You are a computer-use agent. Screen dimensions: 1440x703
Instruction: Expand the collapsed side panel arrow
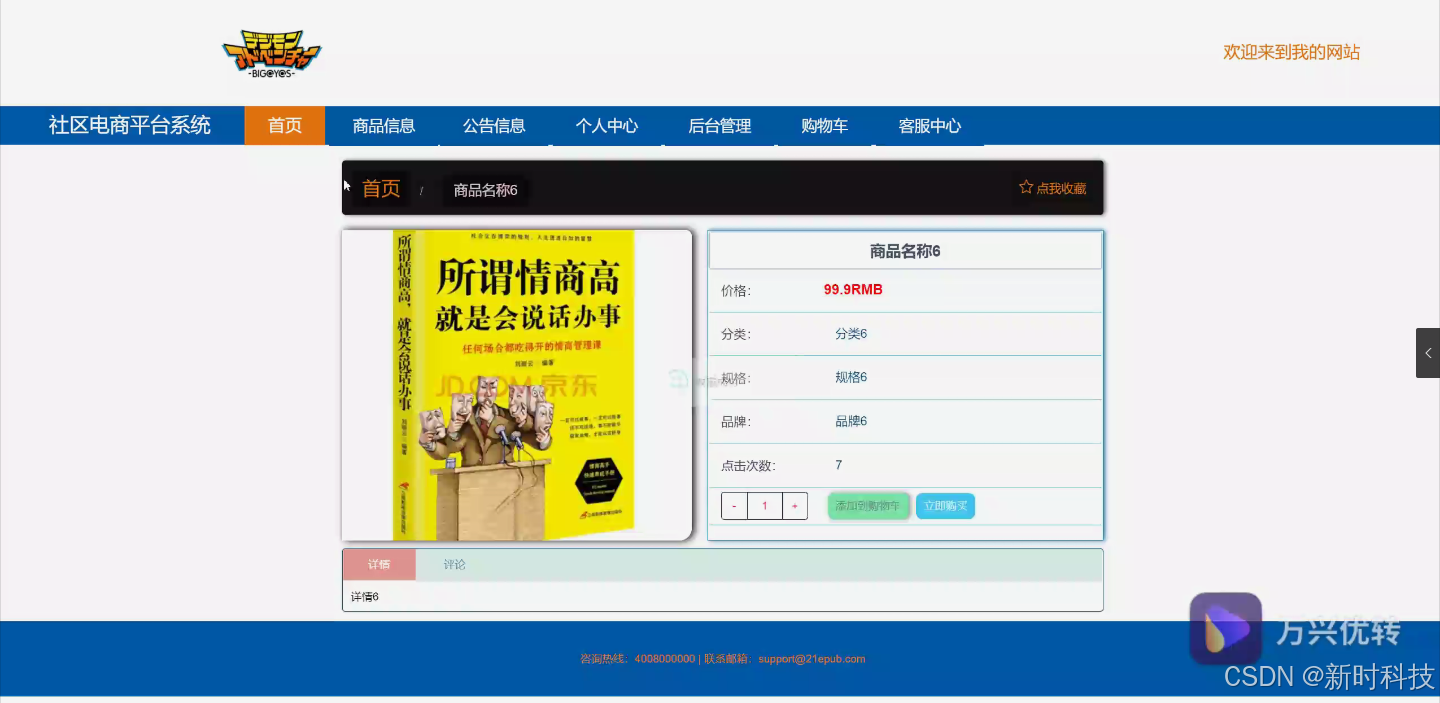click(x=1428, y=353)
